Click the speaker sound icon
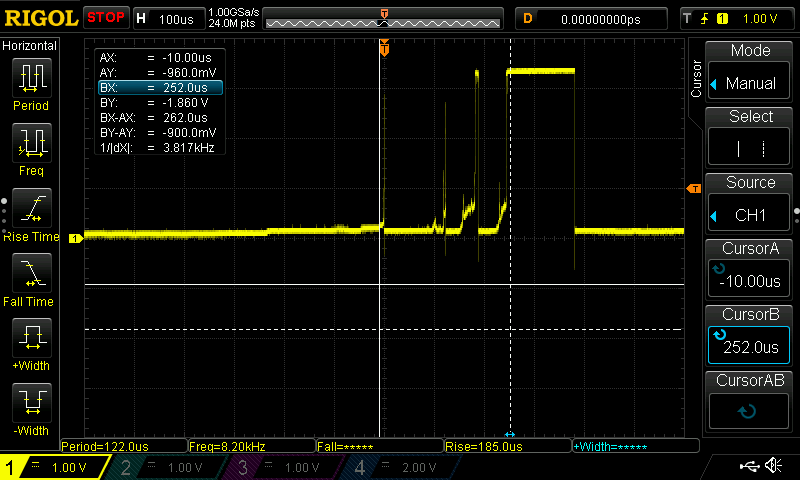 coord(773,466)
